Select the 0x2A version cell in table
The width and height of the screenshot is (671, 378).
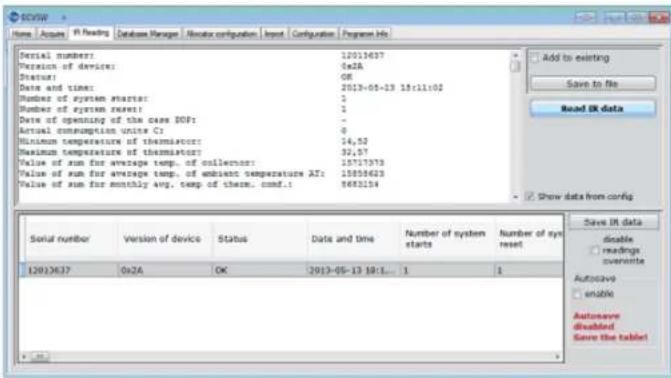point(165,270)
